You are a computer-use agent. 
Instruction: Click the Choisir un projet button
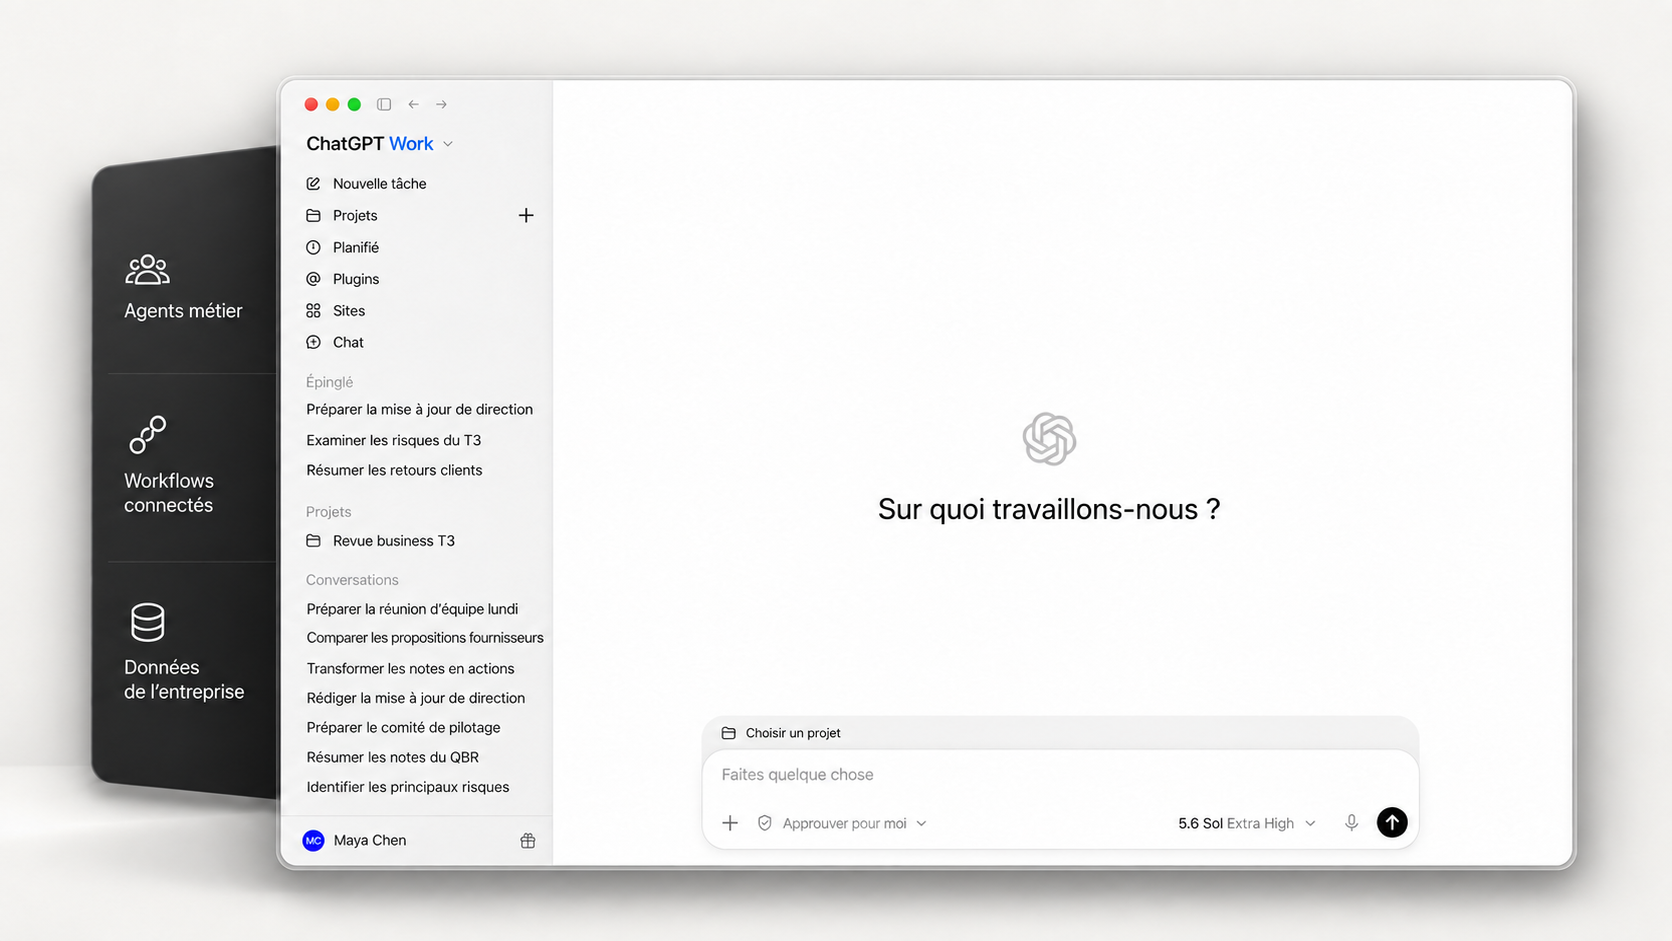coord(782,733)
